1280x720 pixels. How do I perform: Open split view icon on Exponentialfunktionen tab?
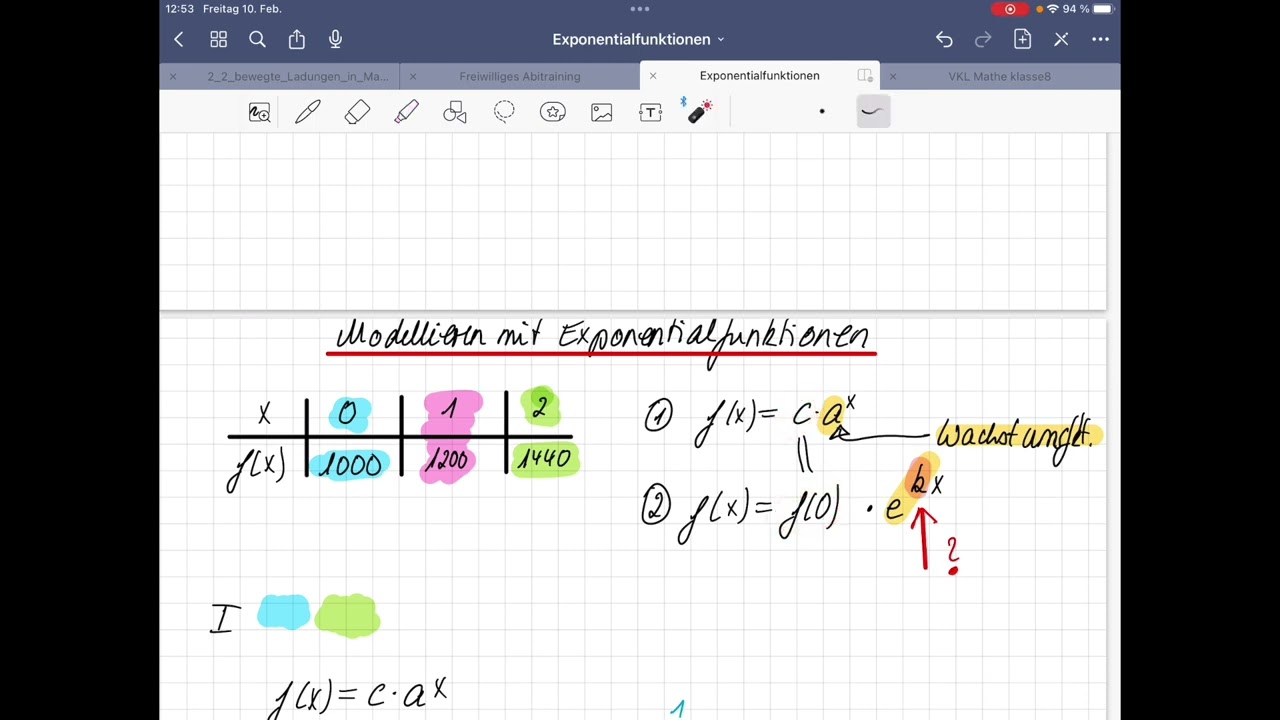[x=865, y=76]
